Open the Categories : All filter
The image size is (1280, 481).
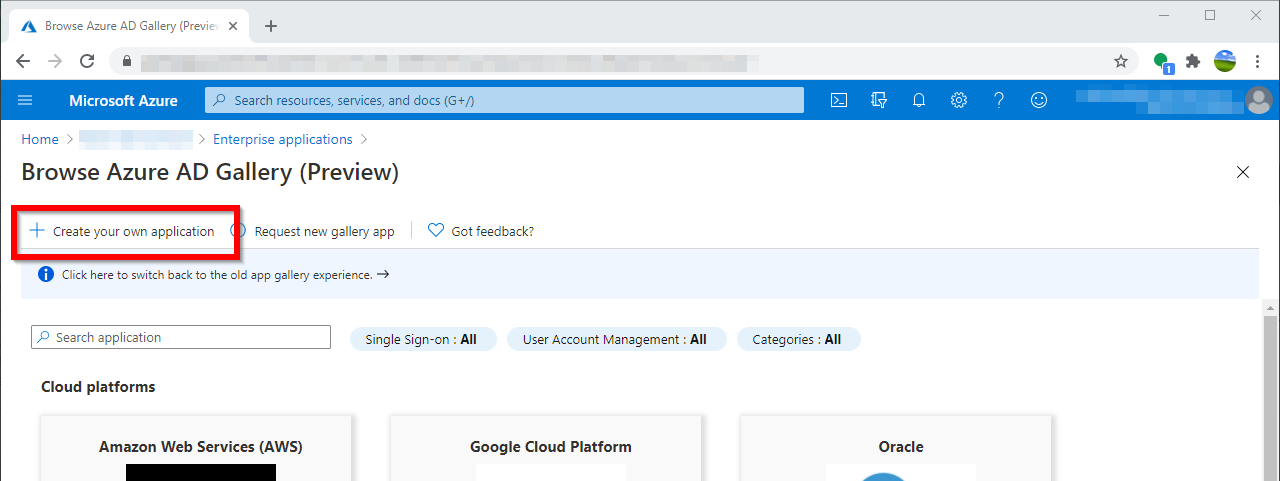click(x=797, y=339)
